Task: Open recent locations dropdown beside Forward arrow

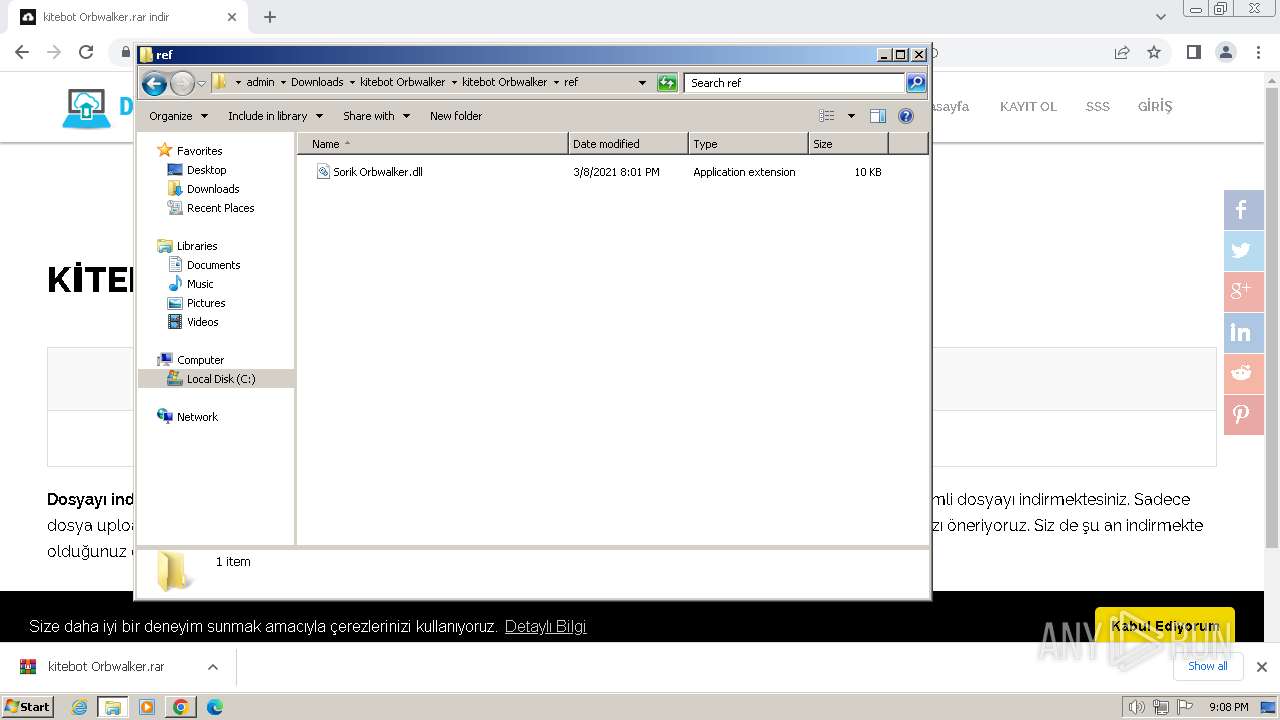Action: (201, 83)
